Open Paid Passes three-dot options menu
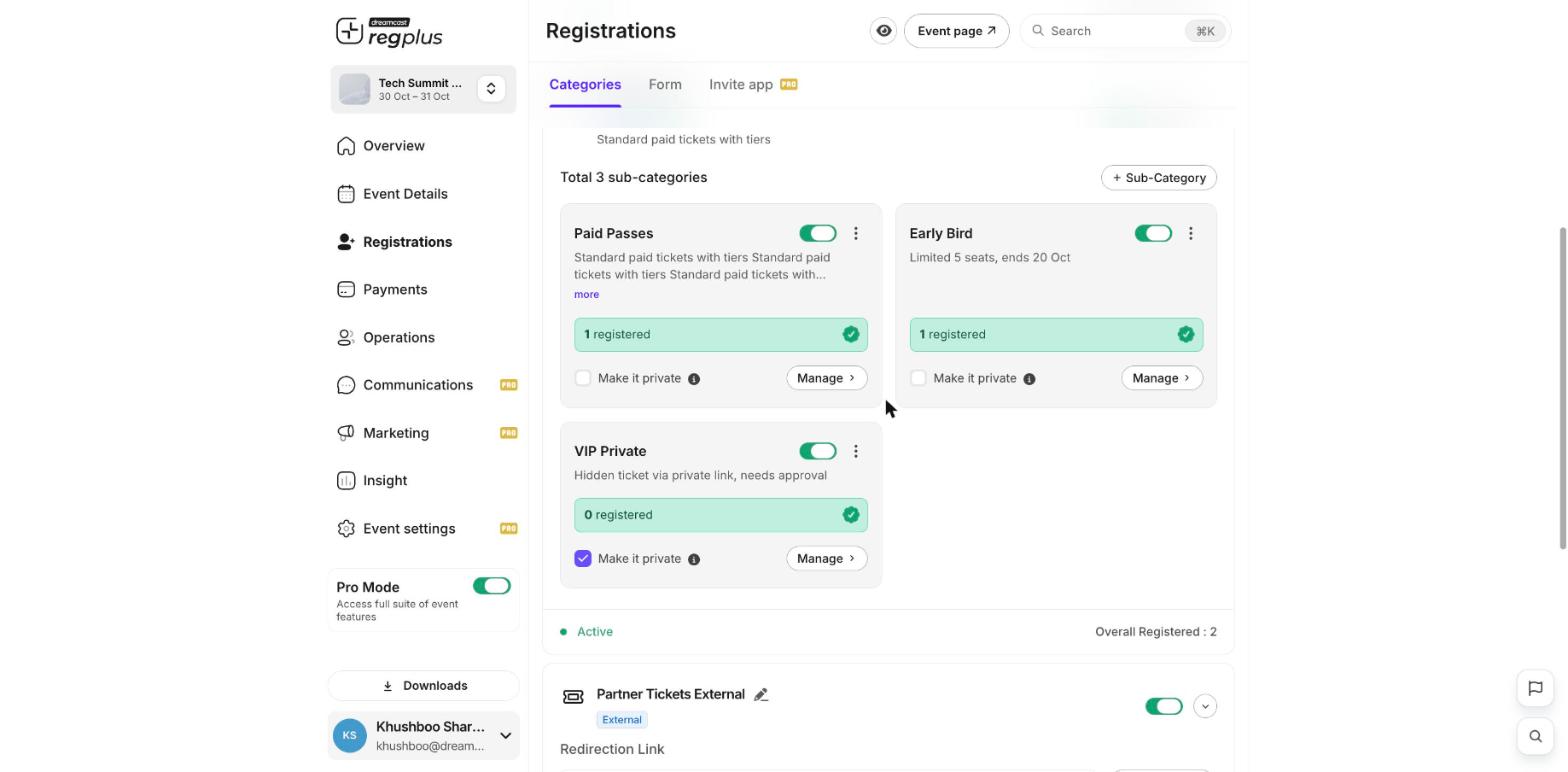This screenshot has width=1568, height=772. pos(856,233)
